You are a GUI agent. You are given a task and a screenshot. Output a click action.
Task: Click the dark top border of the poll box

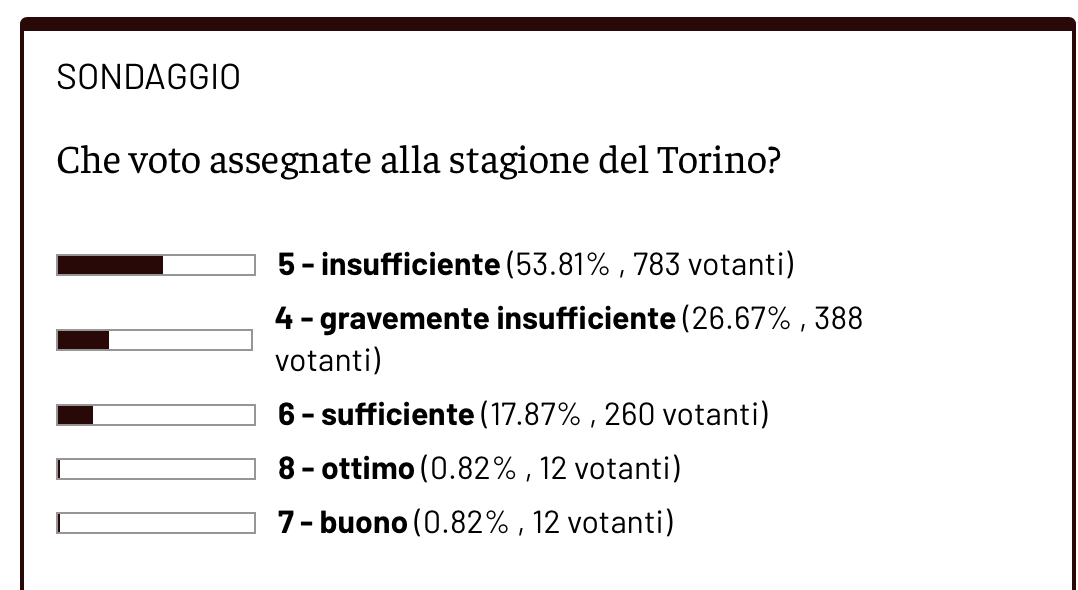(x=548, y=24)
